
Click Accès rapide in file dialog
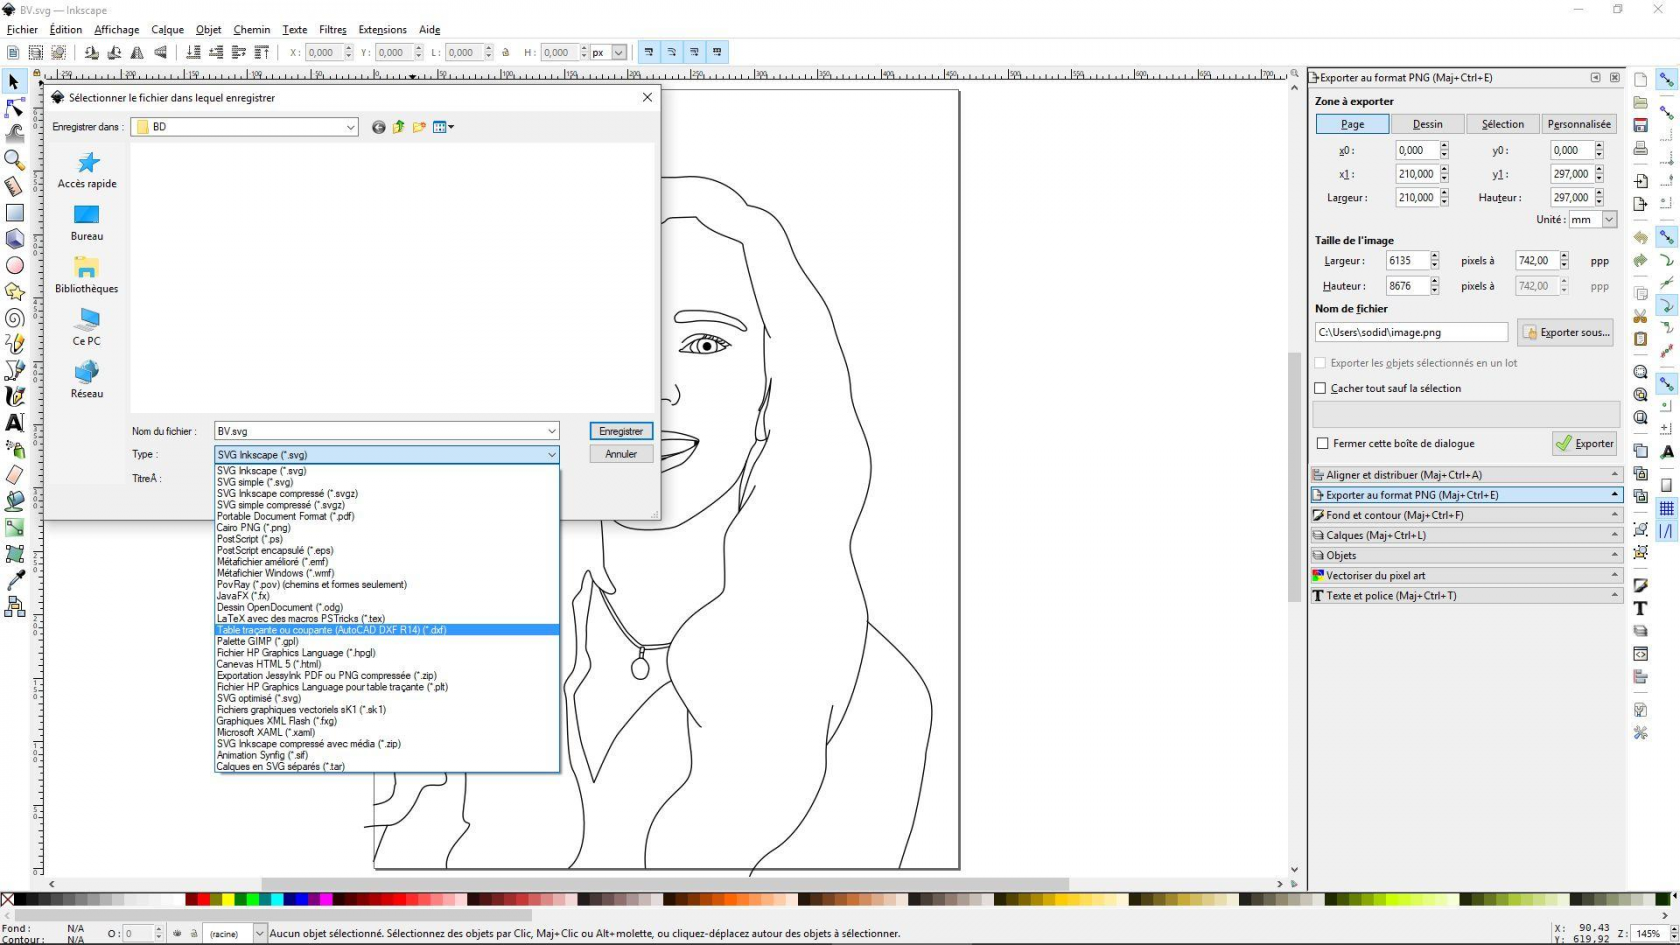(x=87, y=170)
